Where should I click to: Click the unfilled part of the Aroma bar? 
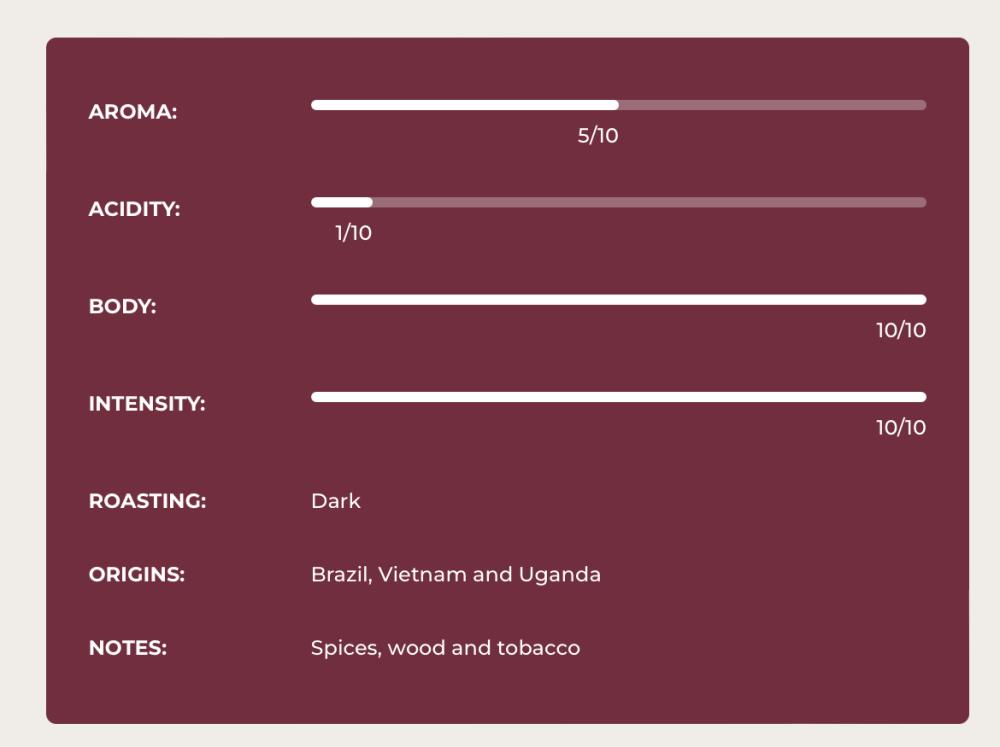click(x=772, y=105)
